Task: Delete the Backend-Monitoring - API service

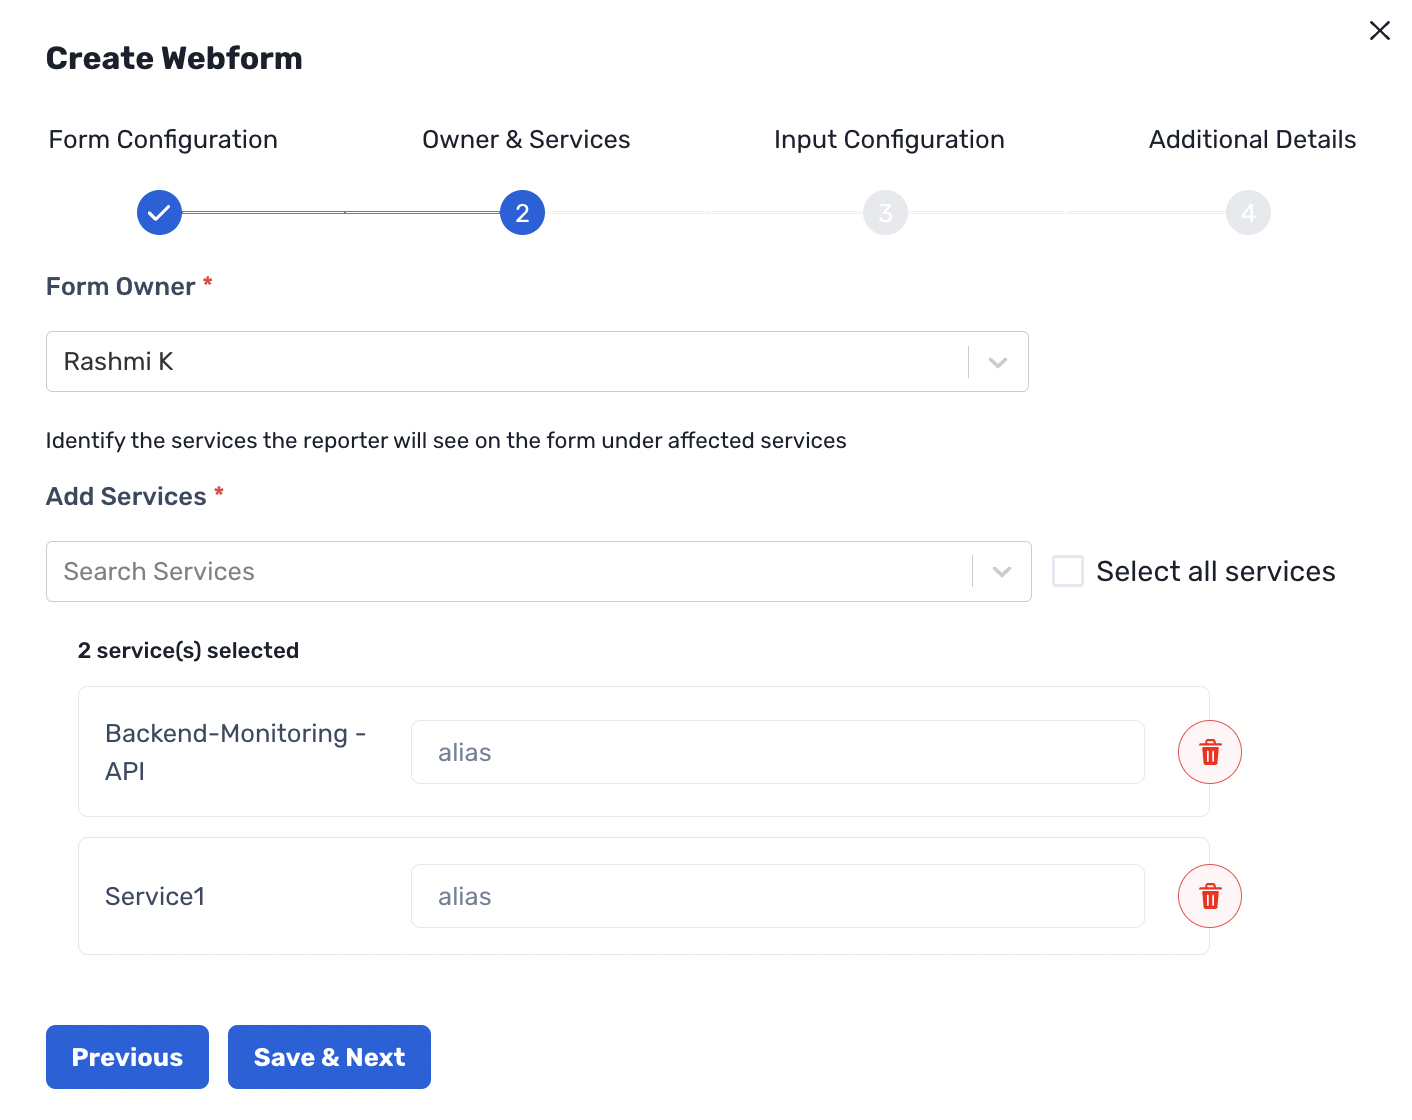Action: coord(1209,752)
